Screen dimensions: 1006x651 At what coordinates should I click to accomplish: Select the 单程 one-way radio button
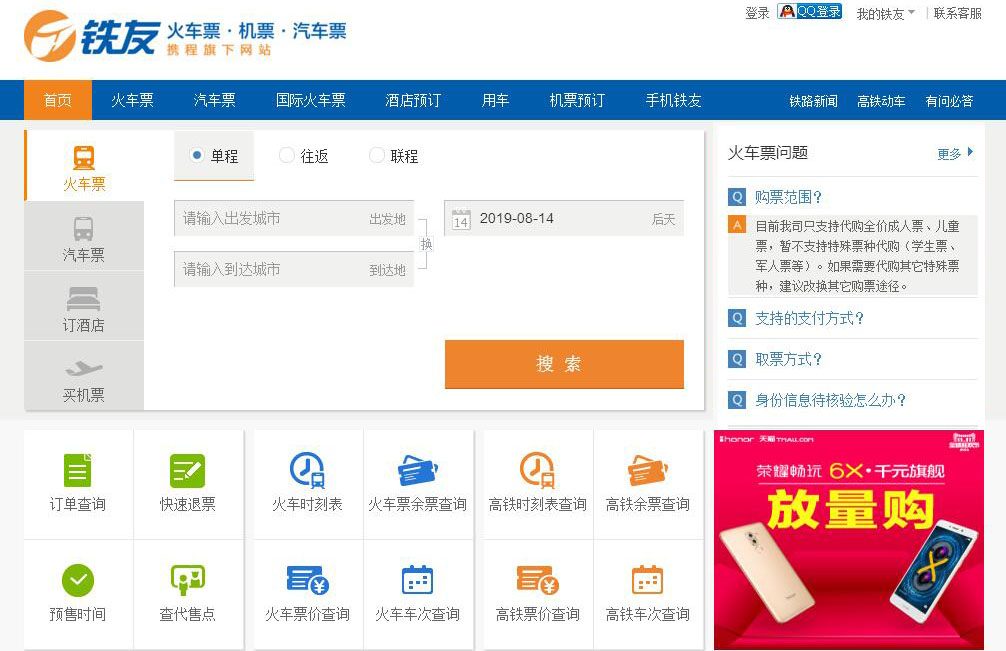click(197, 156)
